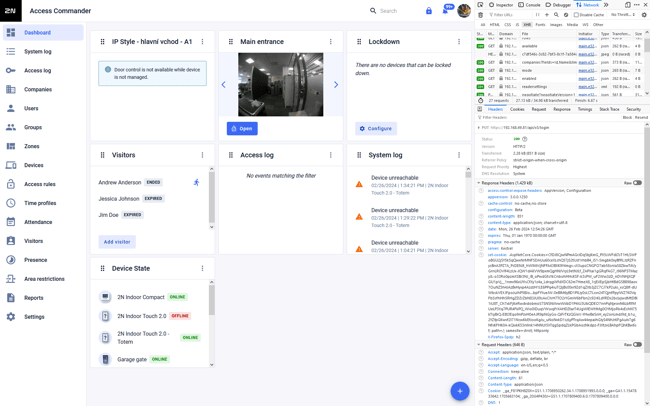This screenshot has width=650, height=406.
Task: Open options menu for System log widget
Action: coord(459,155)
